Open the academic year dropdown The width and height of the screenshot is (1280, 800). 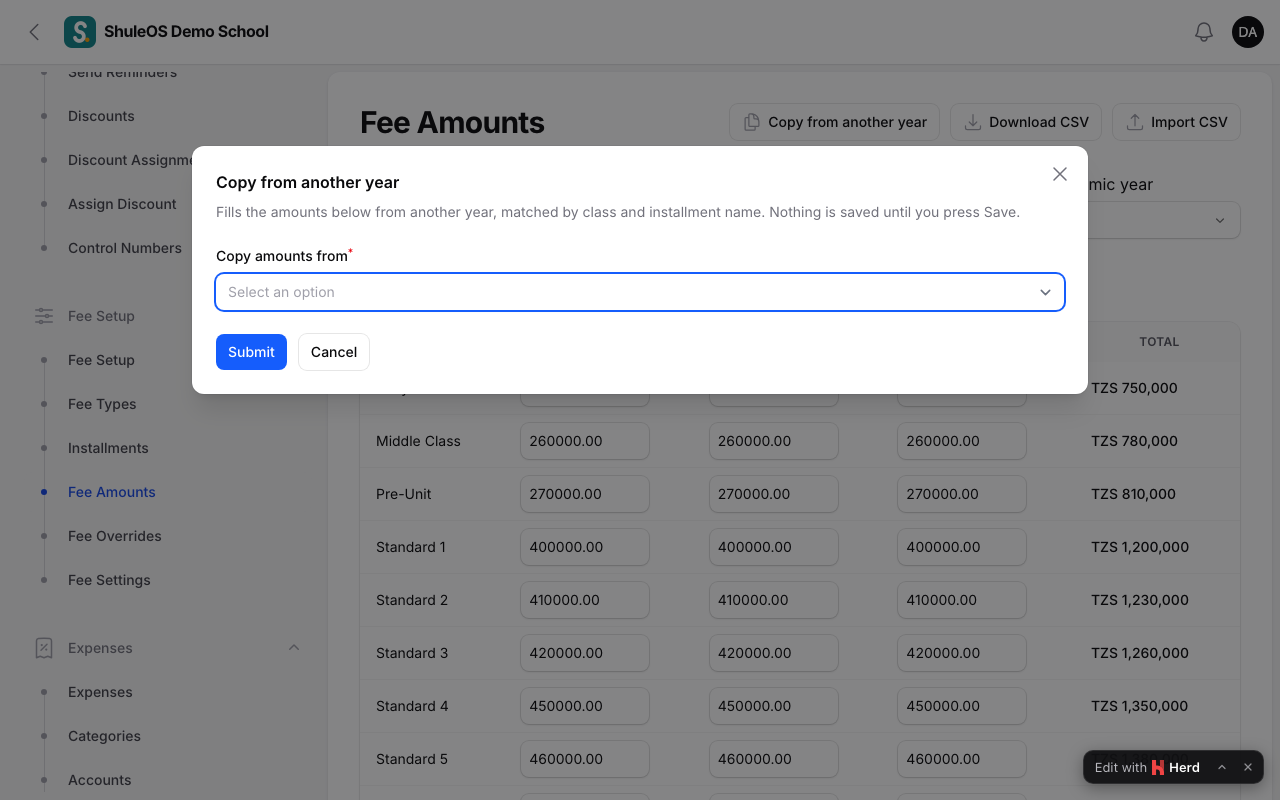pos(1164,220)
